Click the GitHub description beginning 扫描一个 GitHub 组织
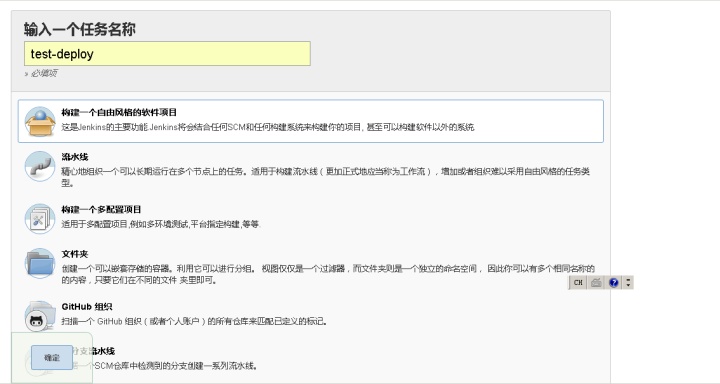 pos(195,322)
